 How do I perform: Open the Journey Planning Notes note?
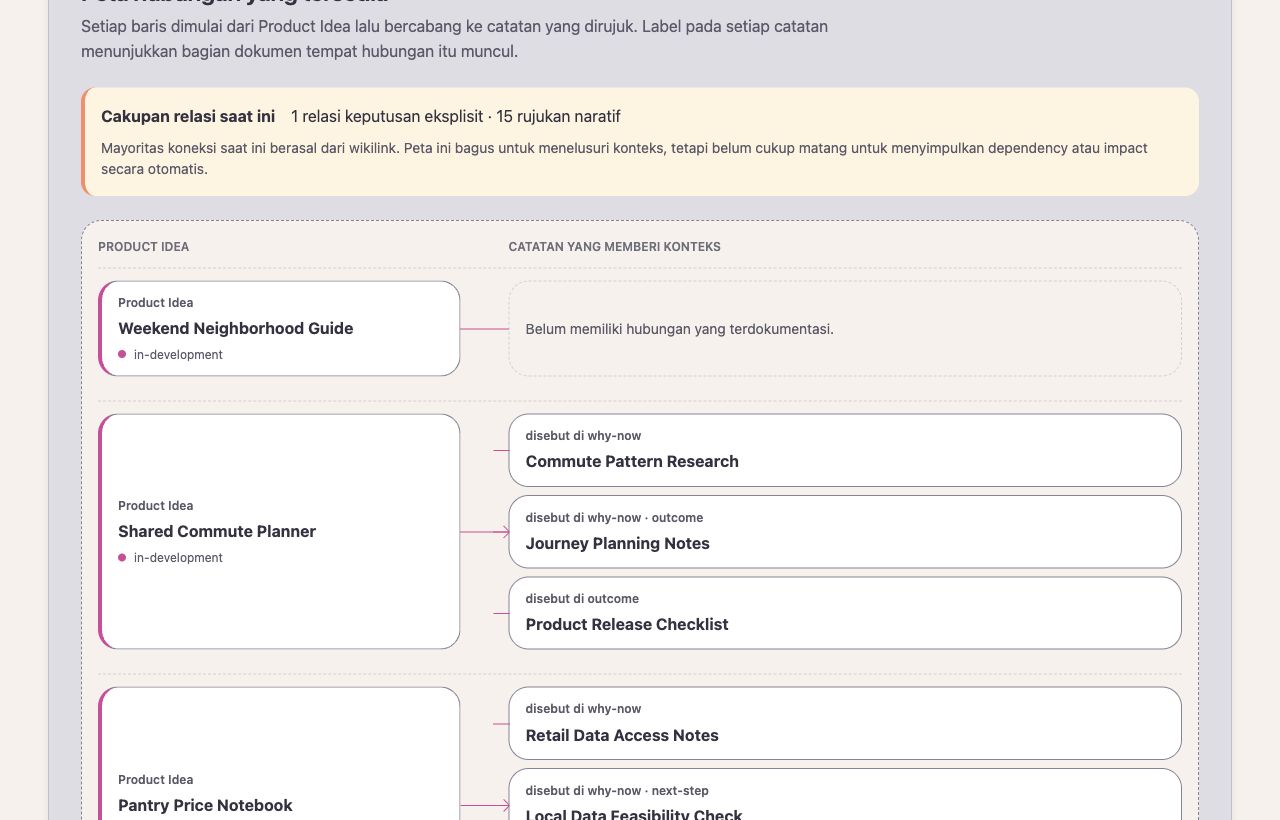[845, 532]
